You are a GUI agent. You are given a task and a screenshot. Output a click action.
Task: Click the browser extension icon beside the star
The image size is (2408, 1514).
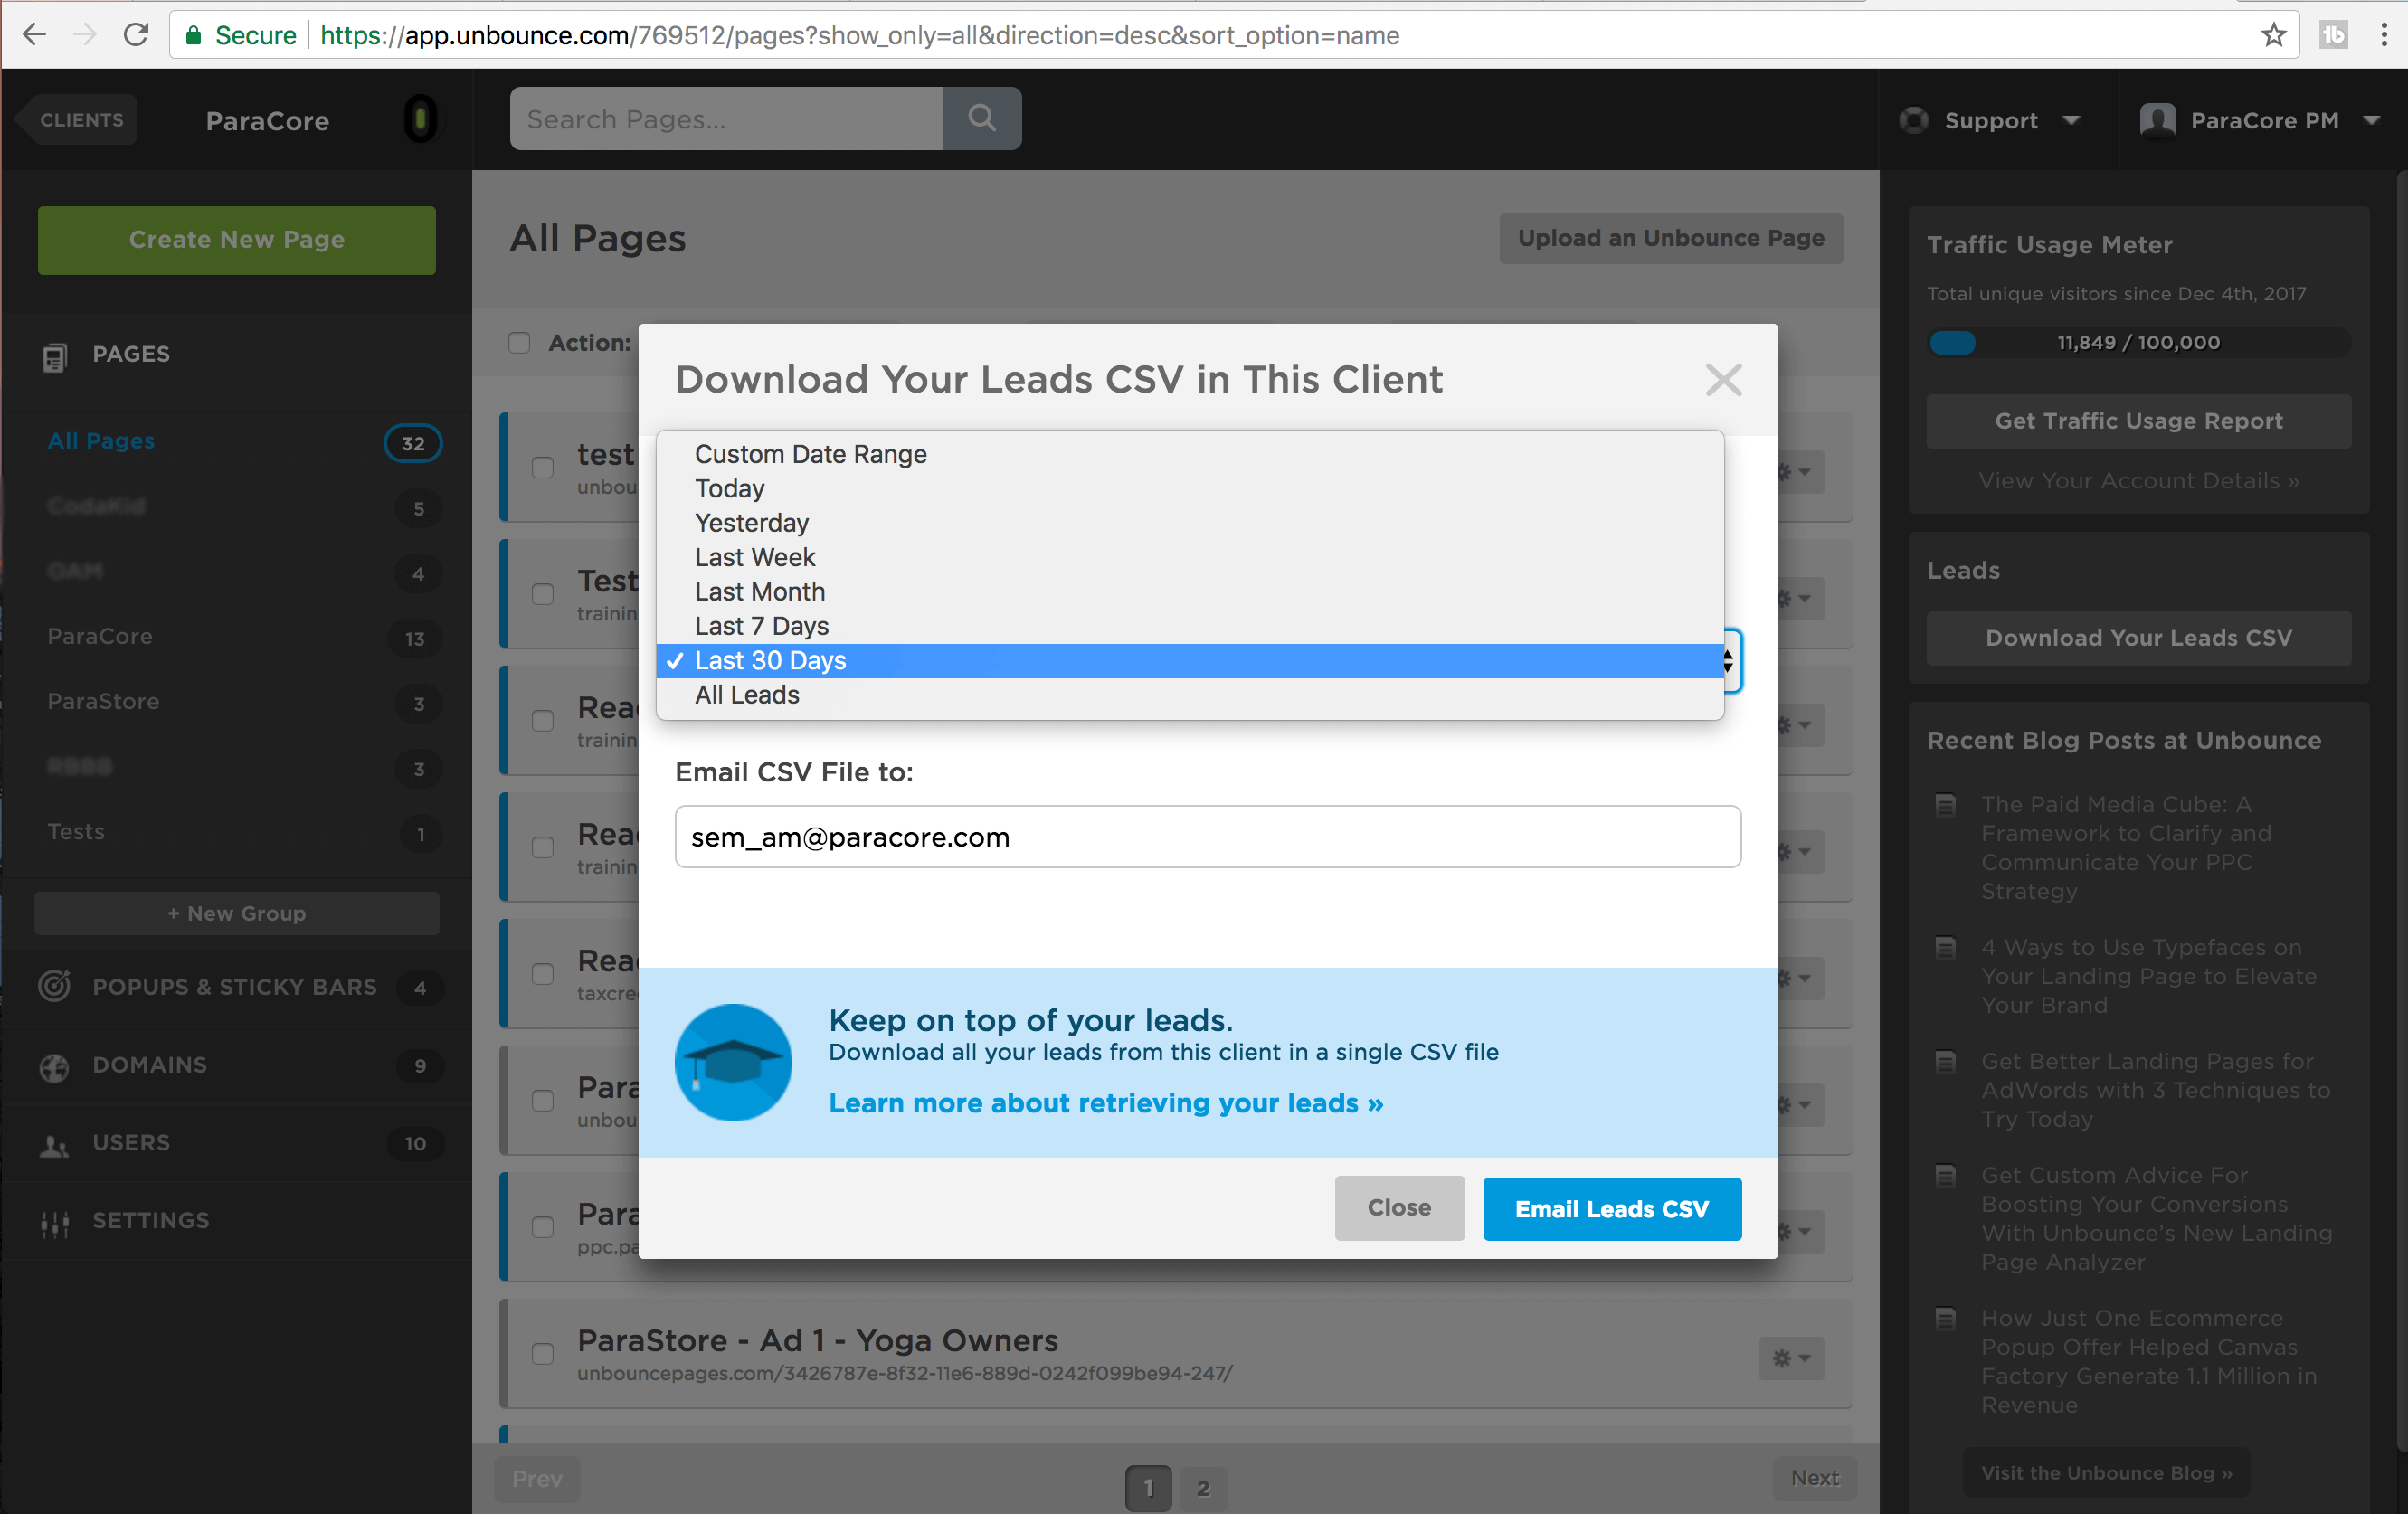click(2333, 35)
